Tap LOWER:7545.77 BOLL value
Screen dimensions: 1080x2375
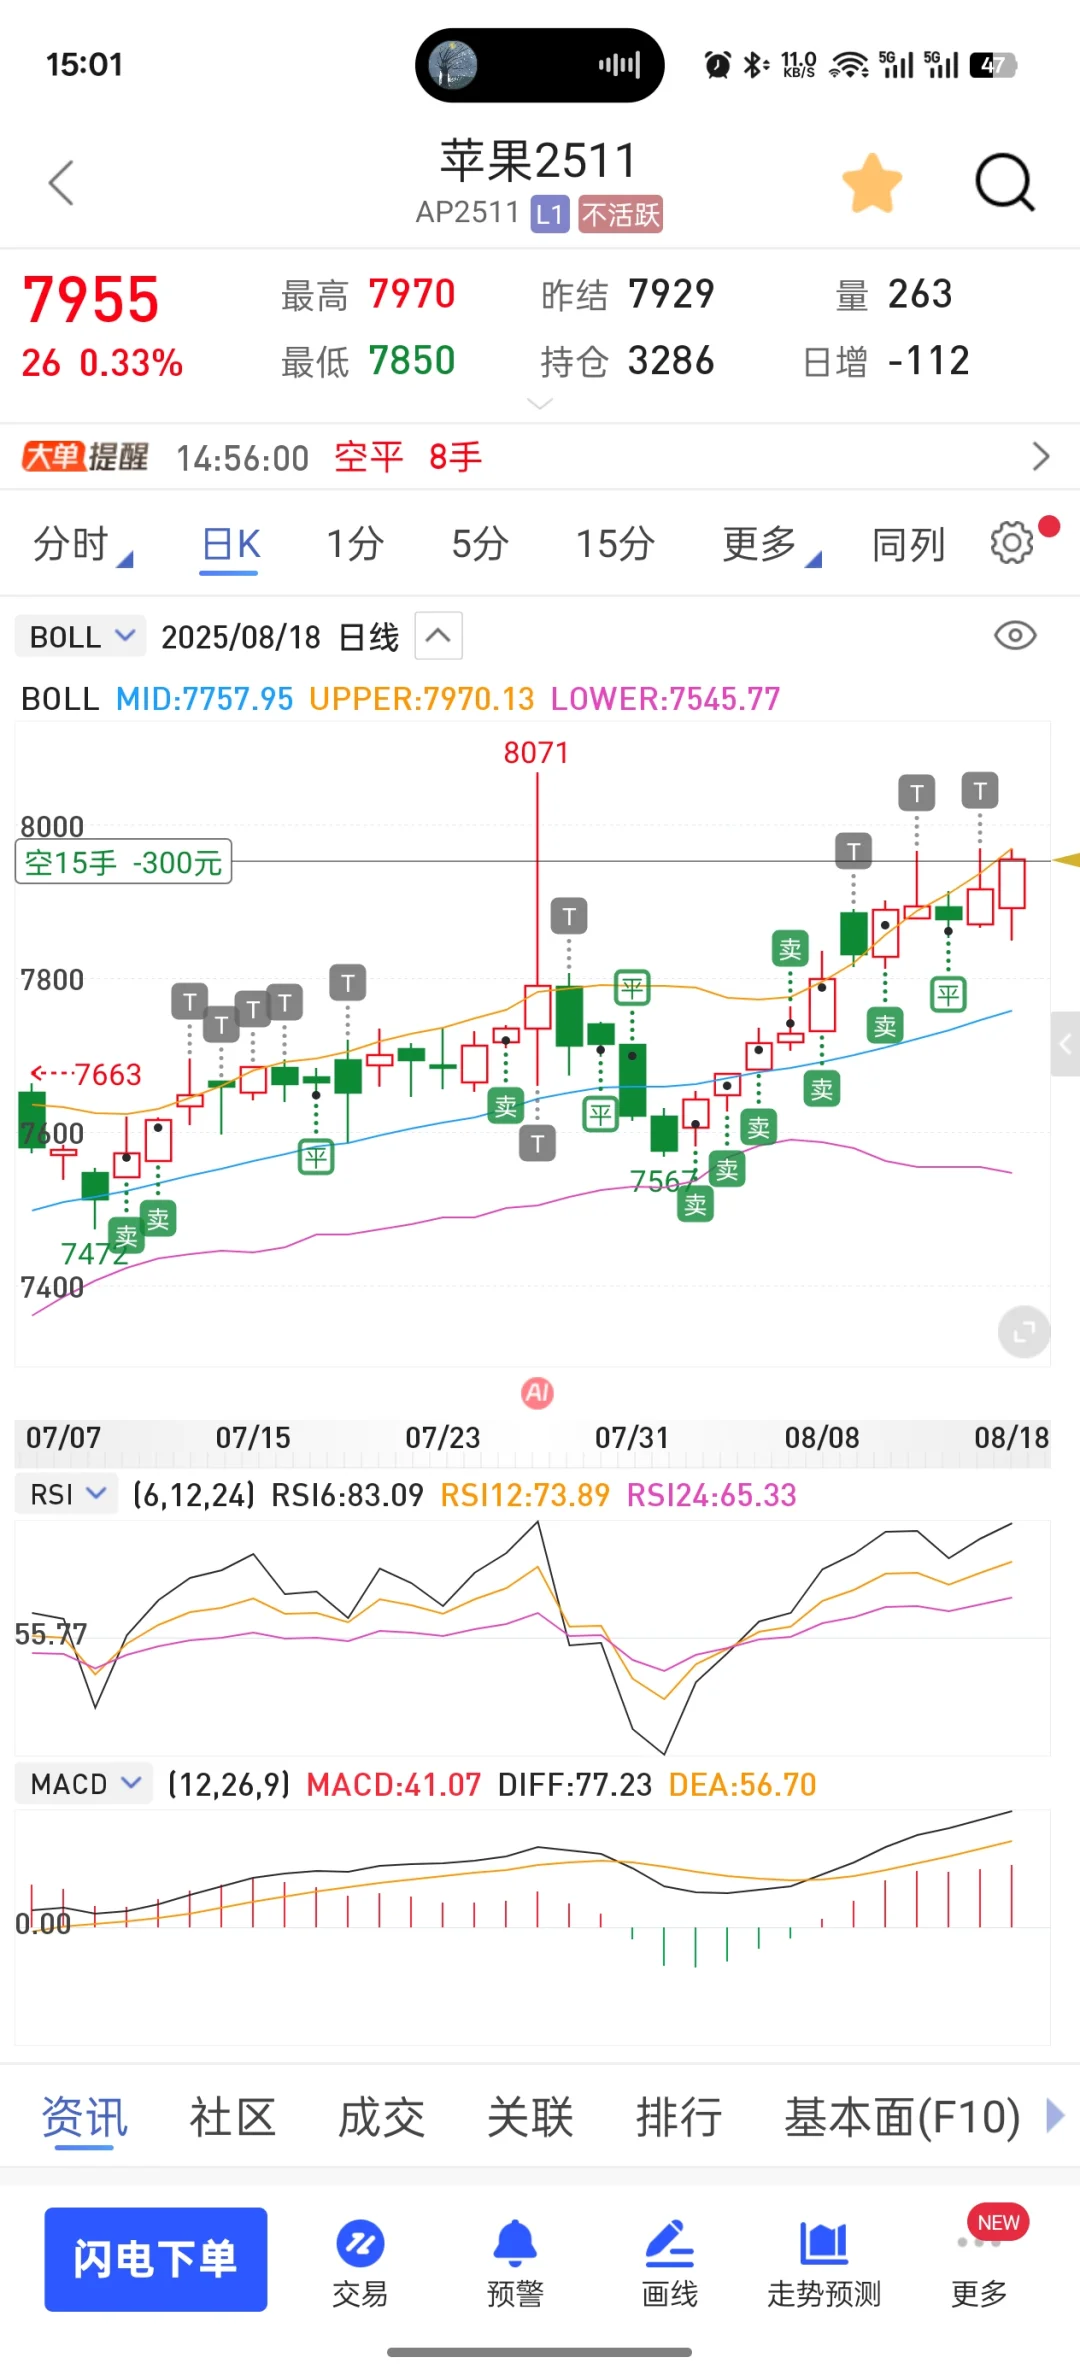665,698
